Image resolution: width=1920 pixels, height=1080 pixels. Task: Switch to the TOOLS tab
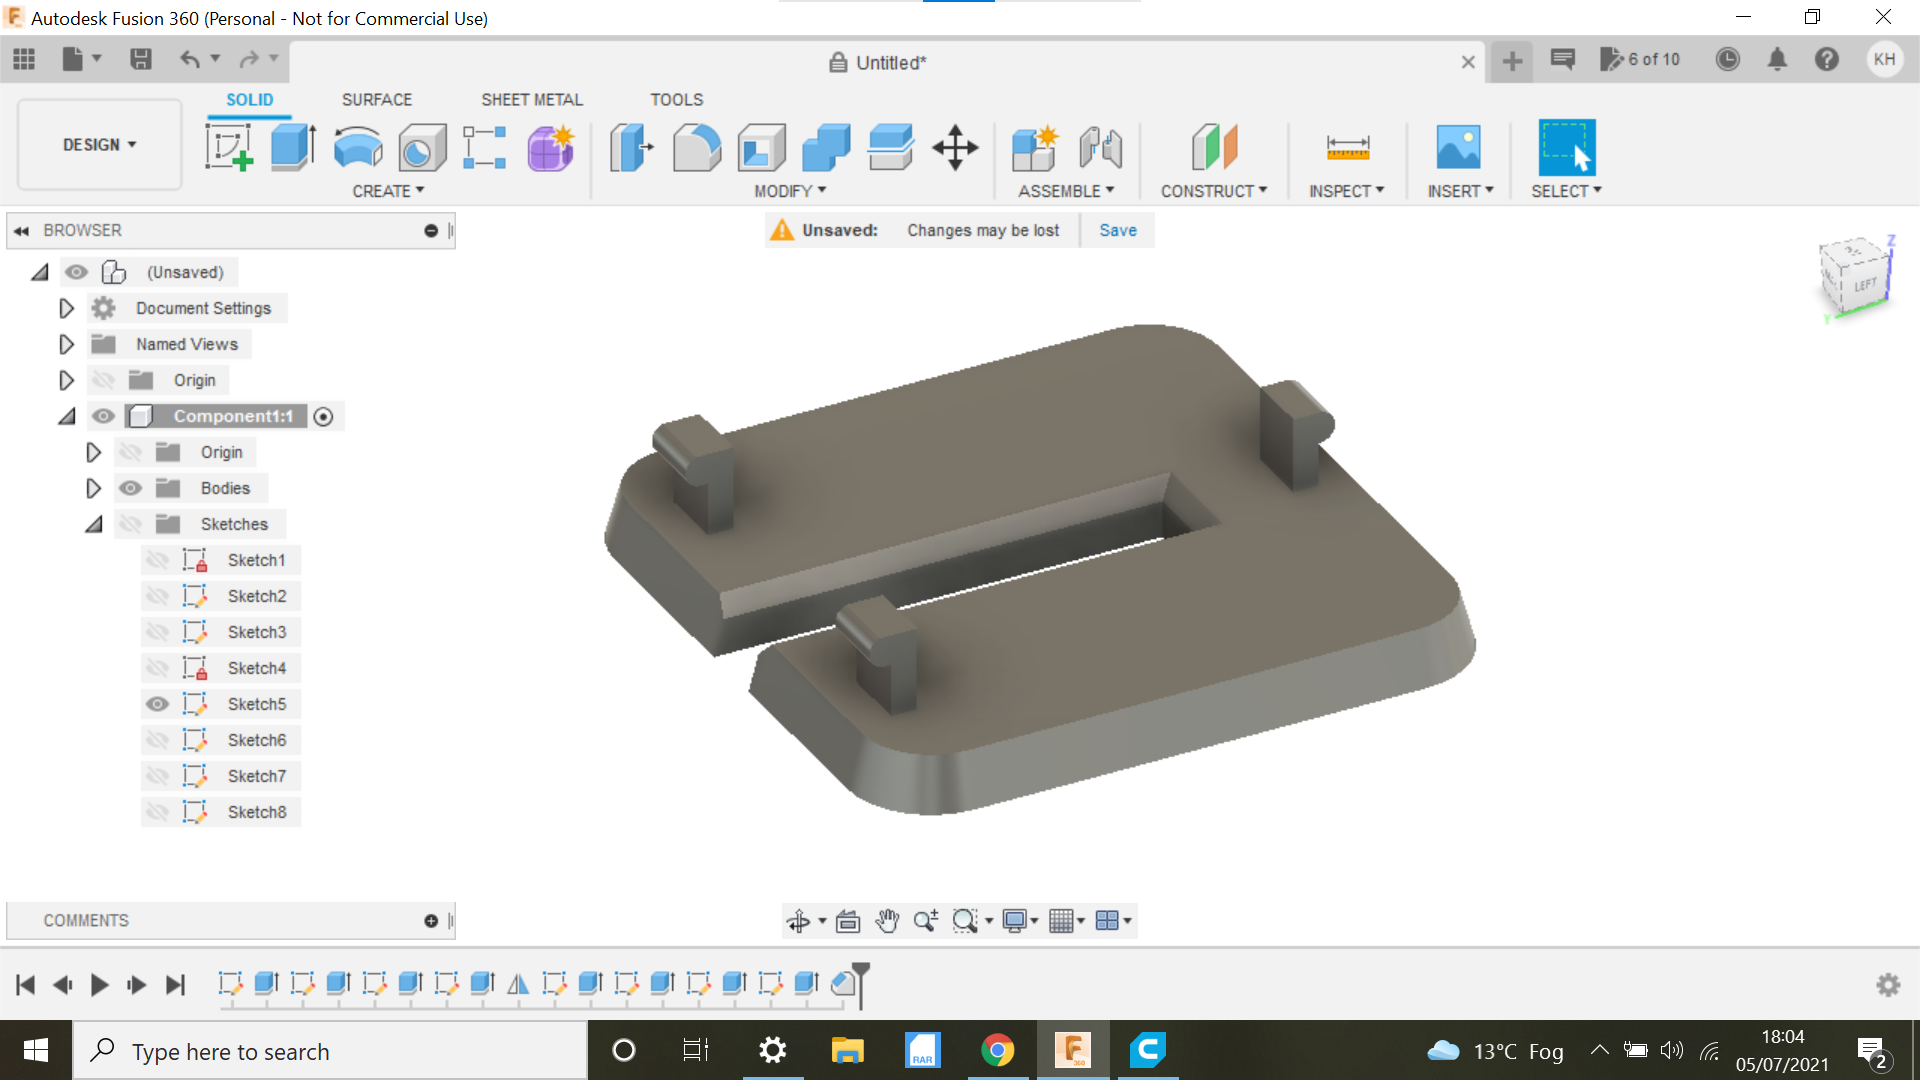pos(677,100)
